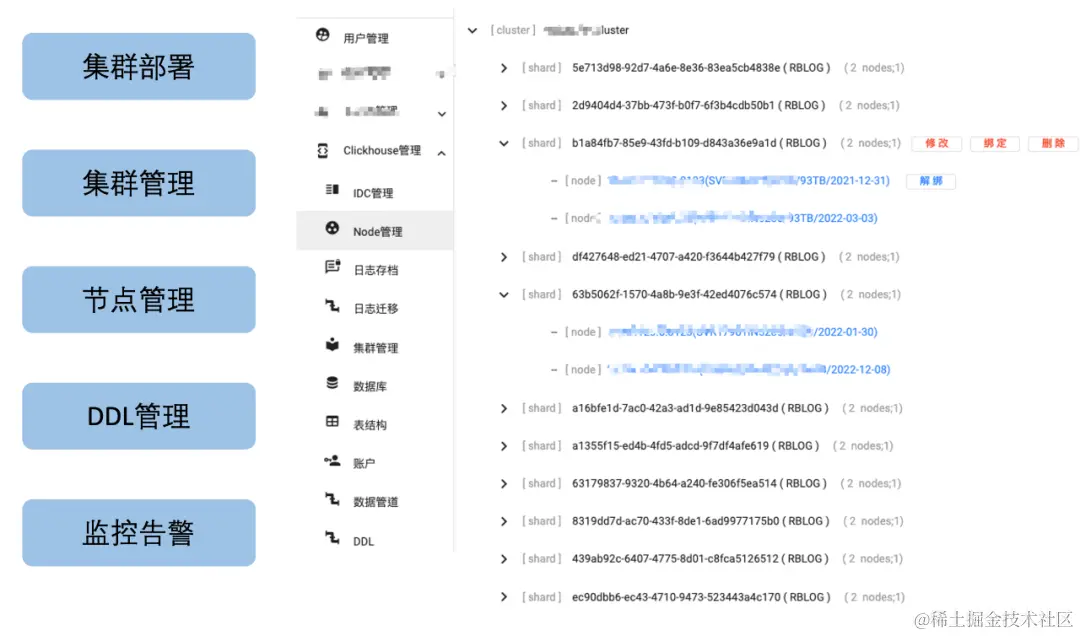Select shard text ec90dbb6-ec43-4710-9473-523443a4c170

tap(676, 597)
